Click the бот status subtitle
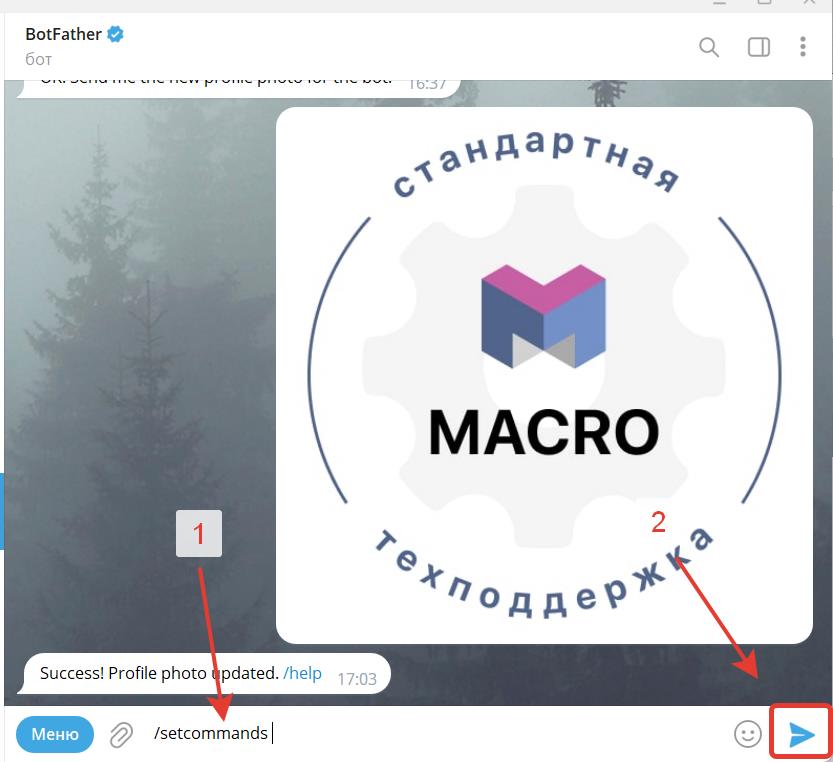Screen dimensions: 833x762 [x=38, y=59]
